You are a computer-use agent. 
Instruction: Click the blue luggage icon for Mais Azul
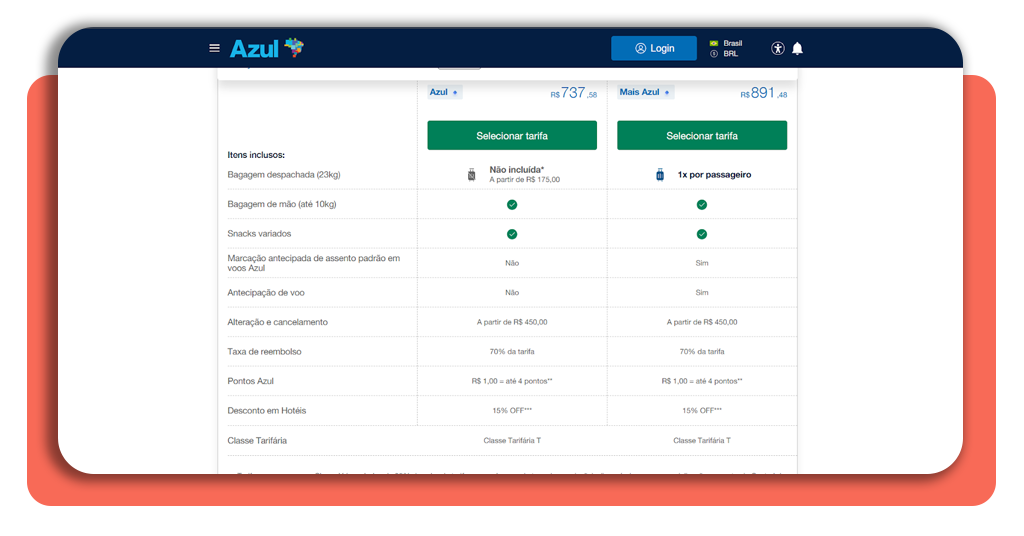tap(660, 175)
